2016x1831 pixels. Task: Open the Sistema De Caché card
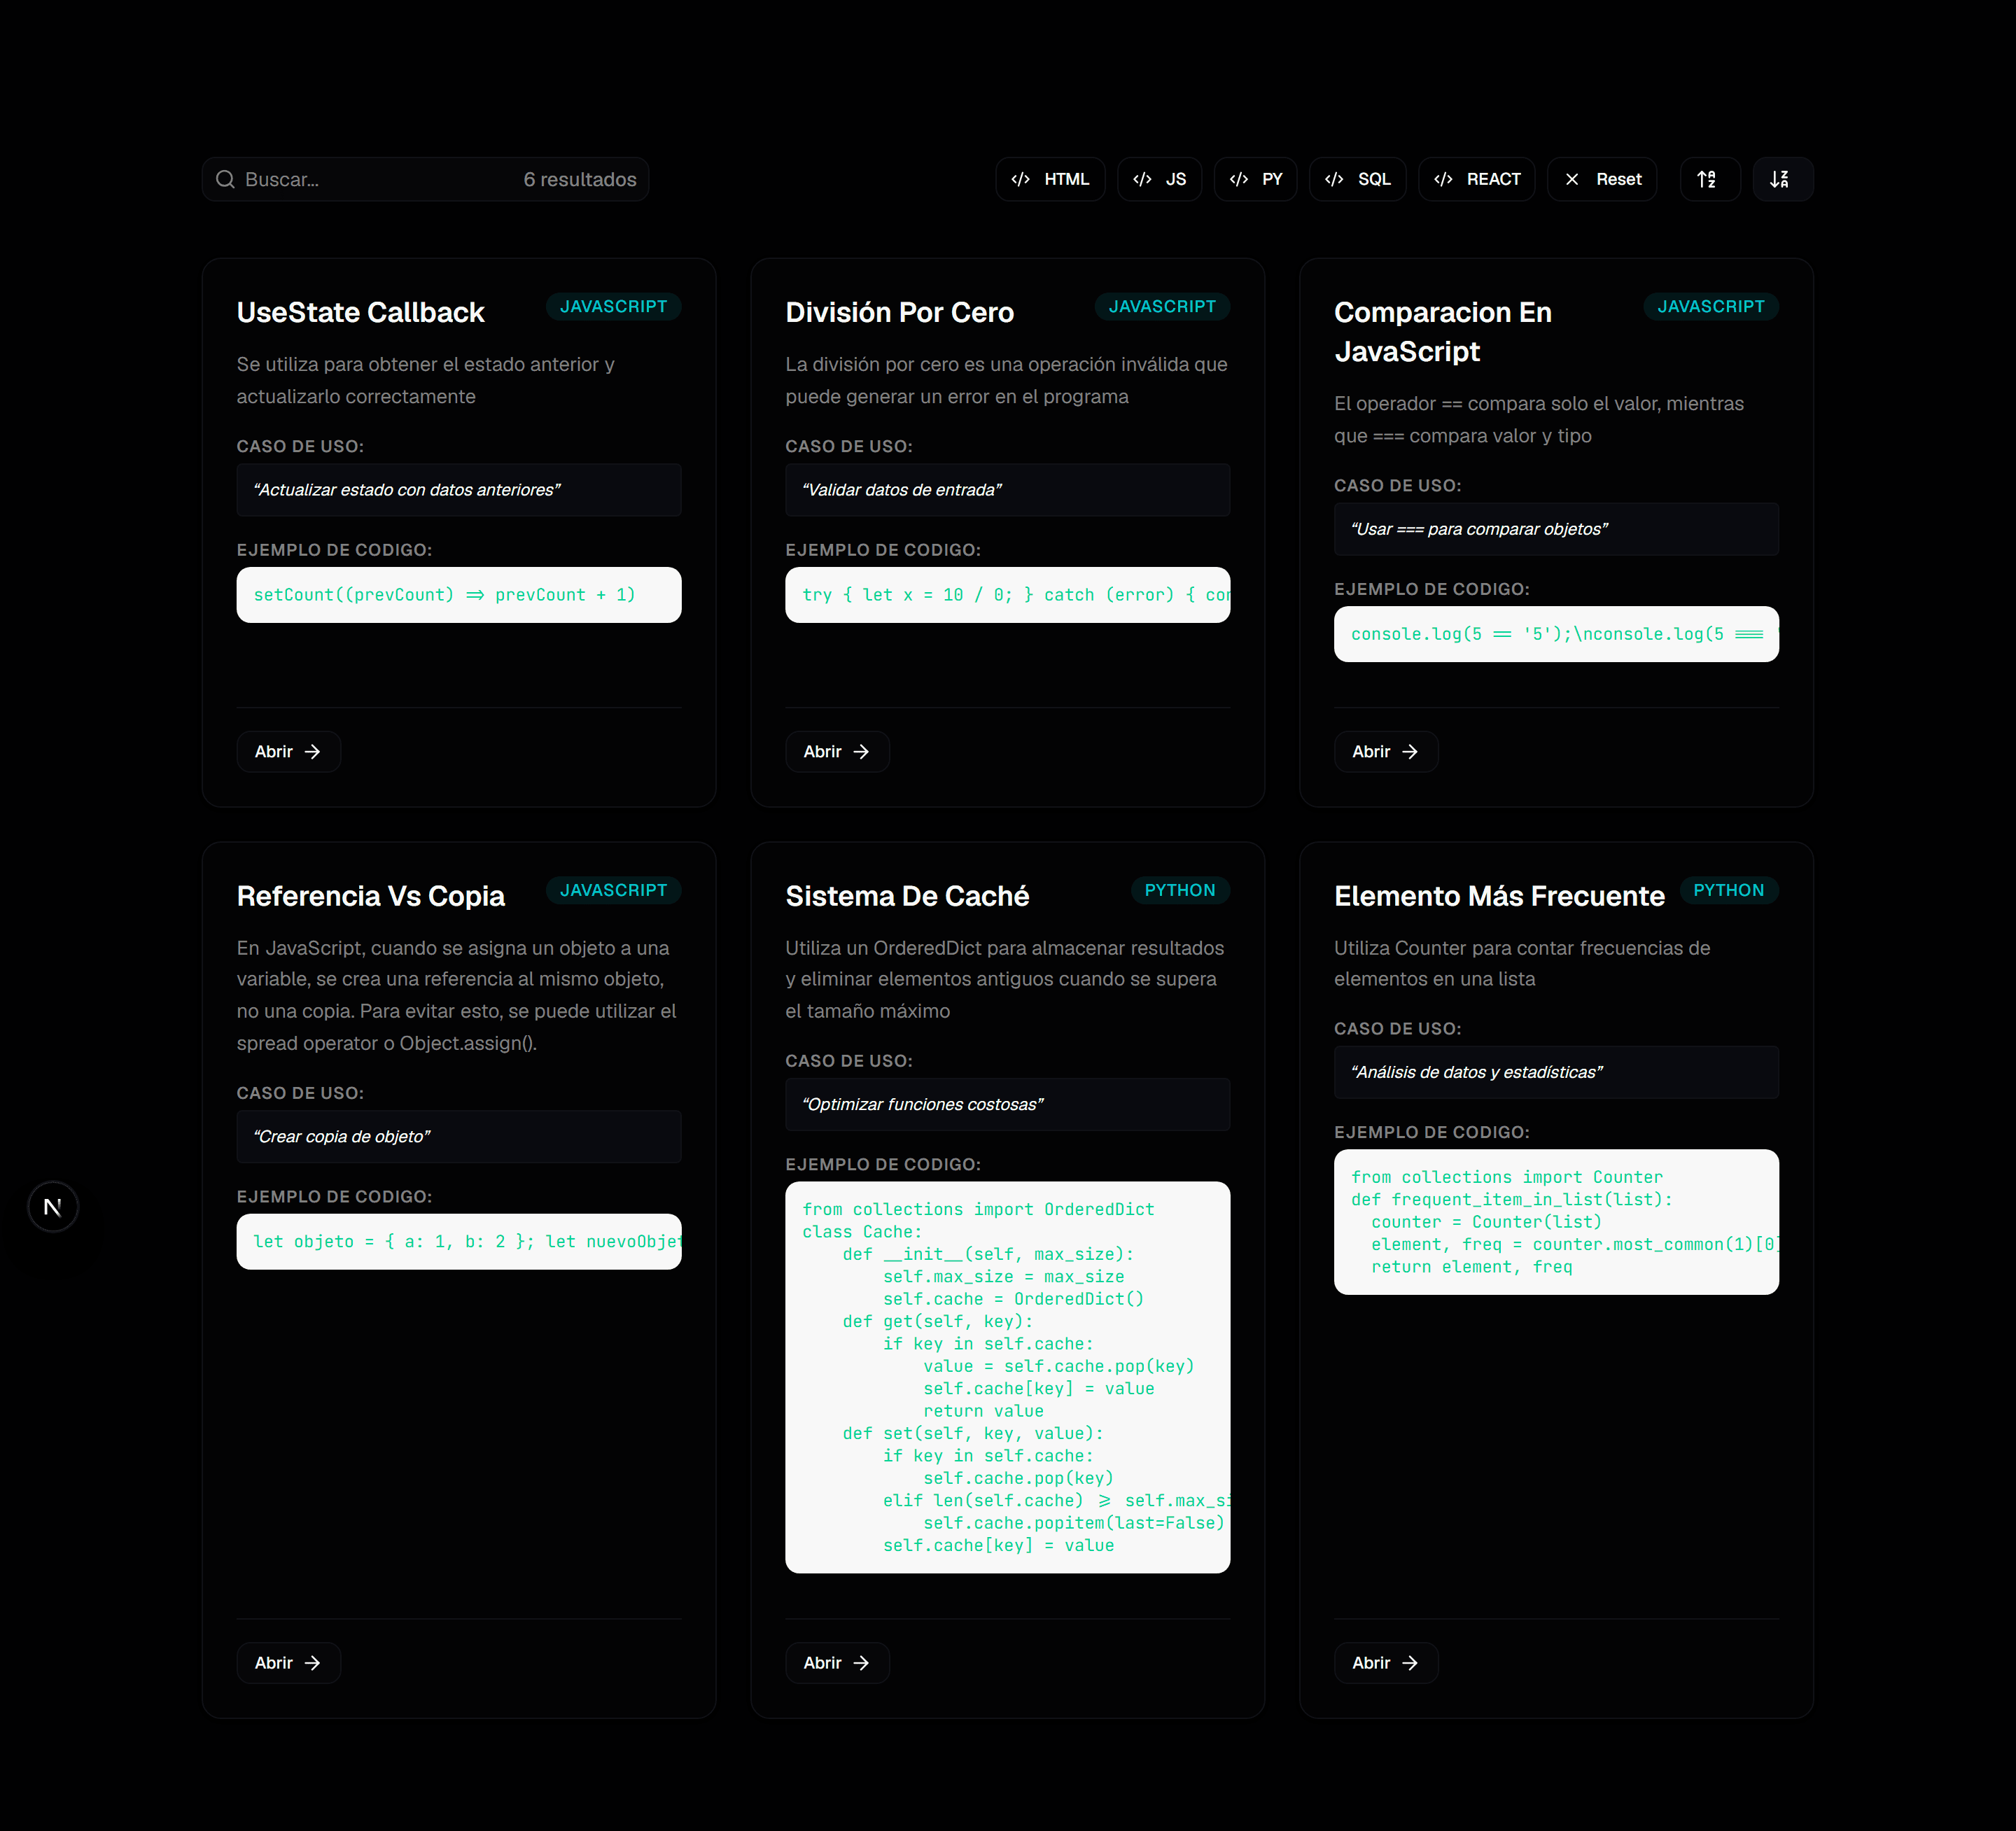pos(837,1663)
